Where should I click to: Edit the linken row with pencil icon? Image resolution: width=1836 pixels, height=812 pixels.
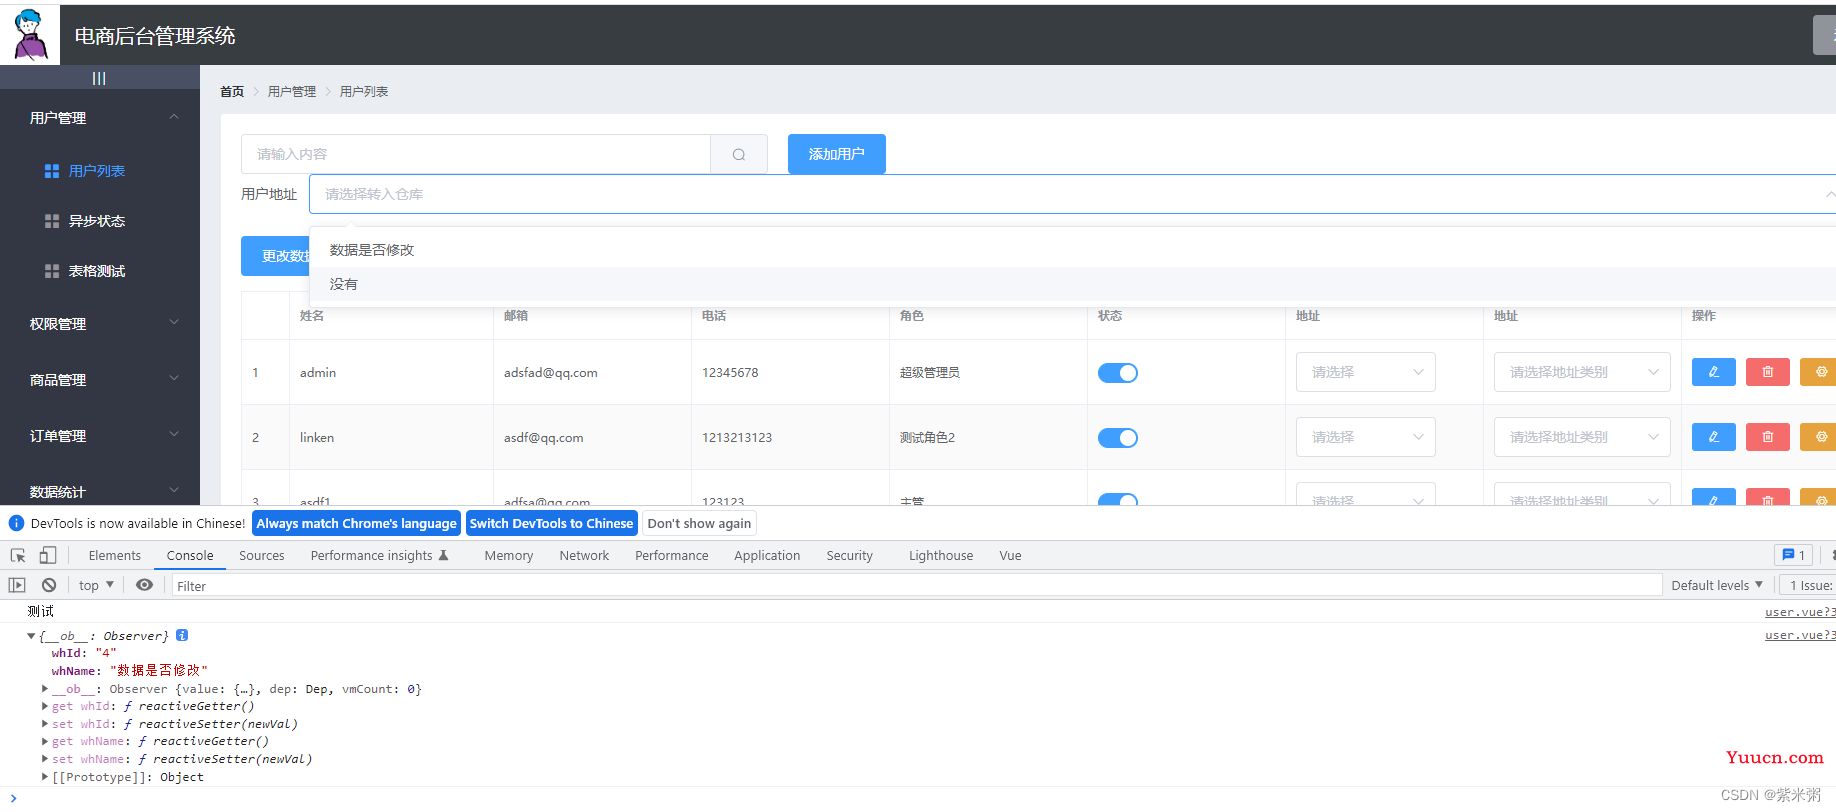coord(1713,437)
